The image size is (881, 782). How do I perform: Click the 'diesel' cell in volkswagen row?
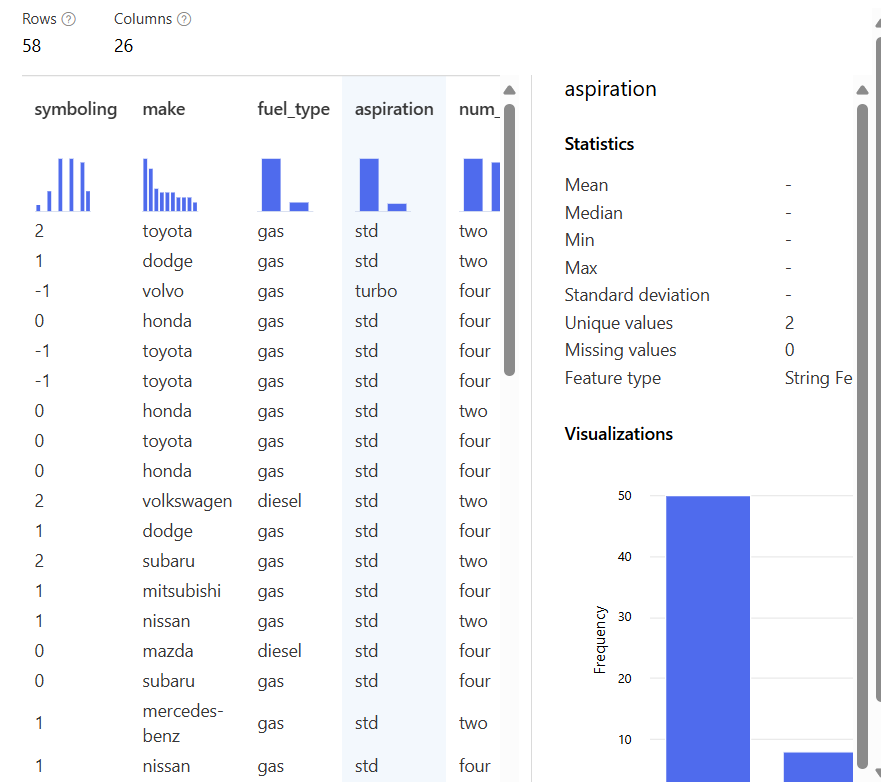point(279,501)
